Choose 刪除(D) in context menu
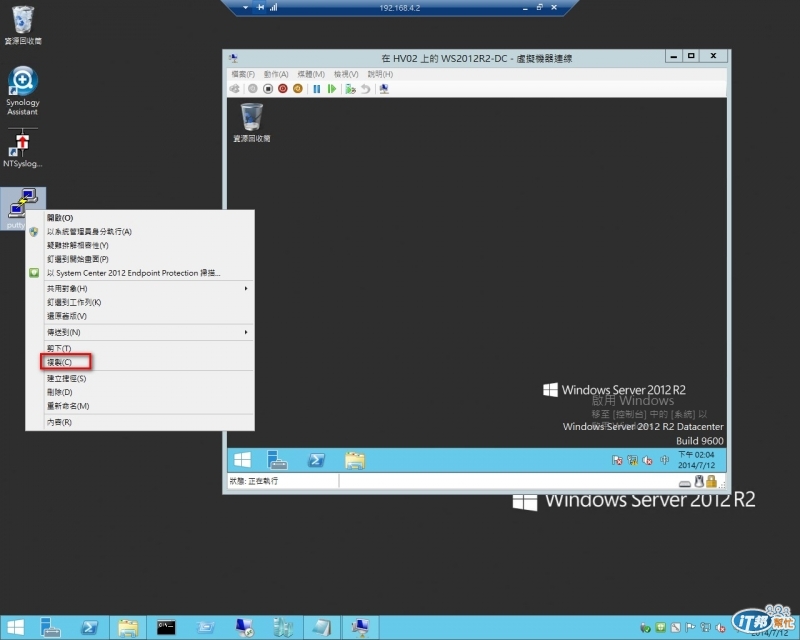 [x=140, y=392]
